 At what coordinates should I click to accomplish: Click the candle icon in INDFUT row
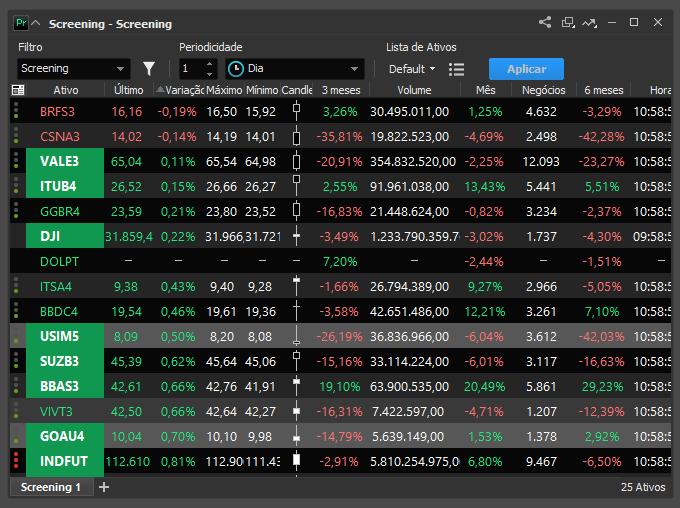pyautogui.click(x=297, y=460)
